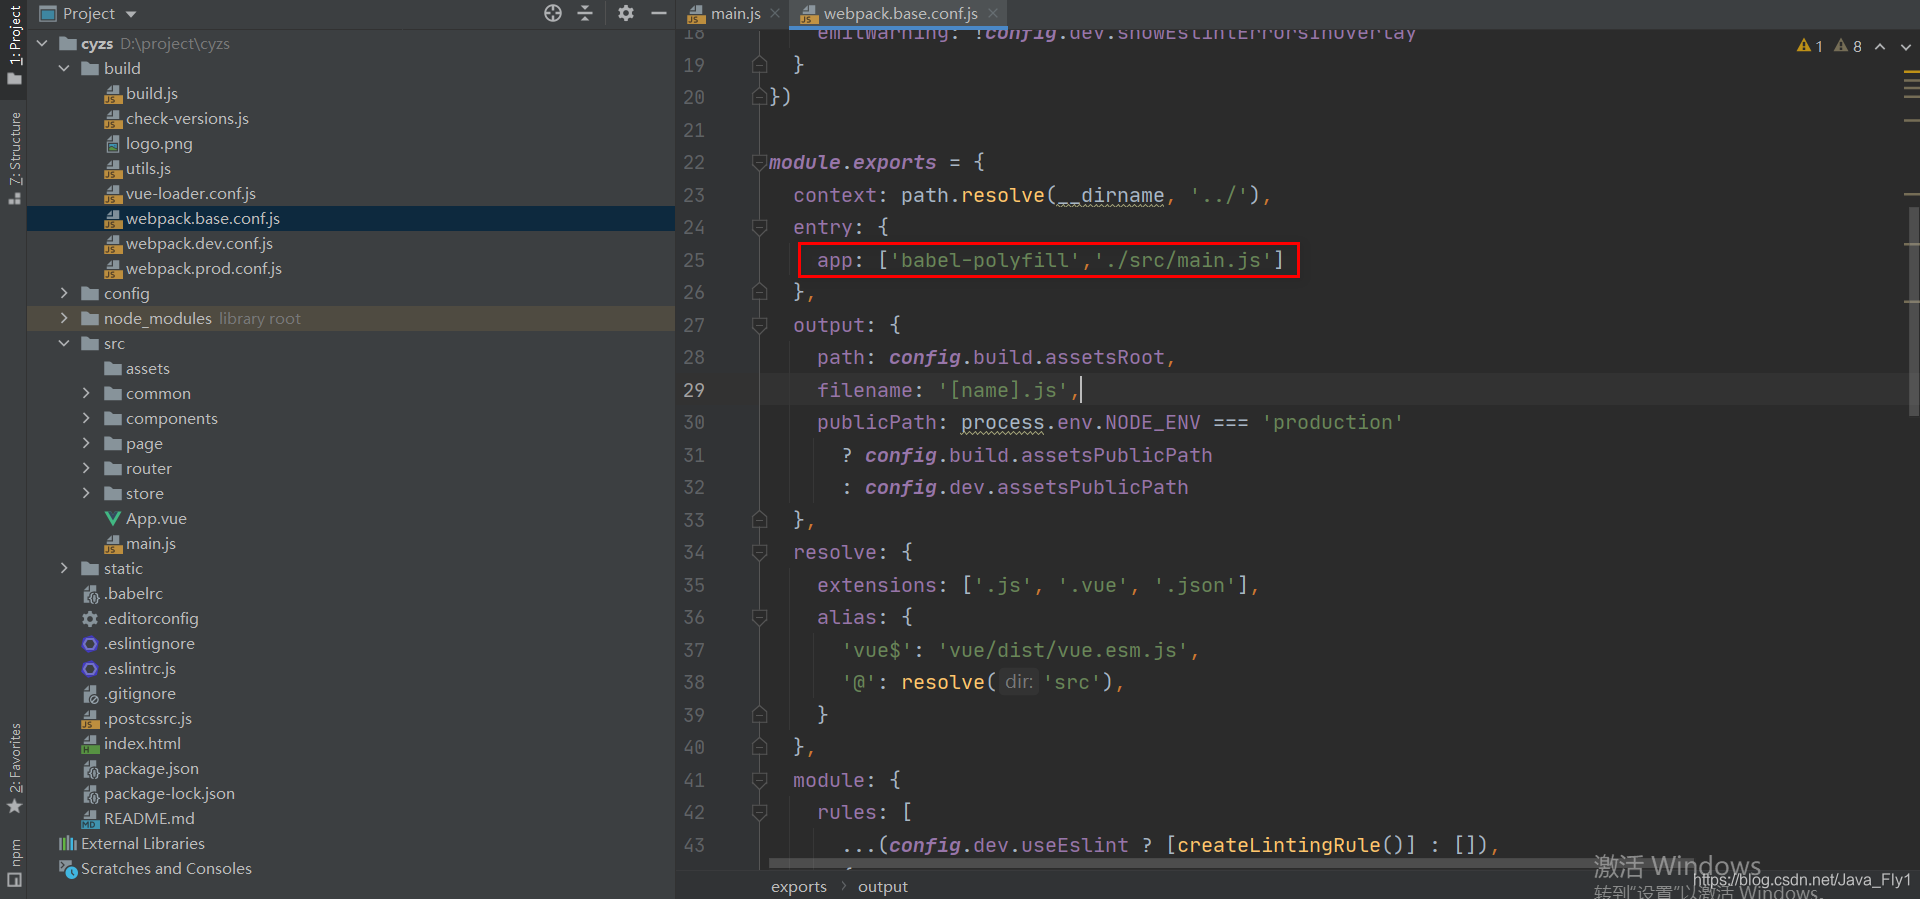This screenshot has width=1920, height=899.
Task: Select webpack.base.conf.js editor tab
Action: (900, 14)
